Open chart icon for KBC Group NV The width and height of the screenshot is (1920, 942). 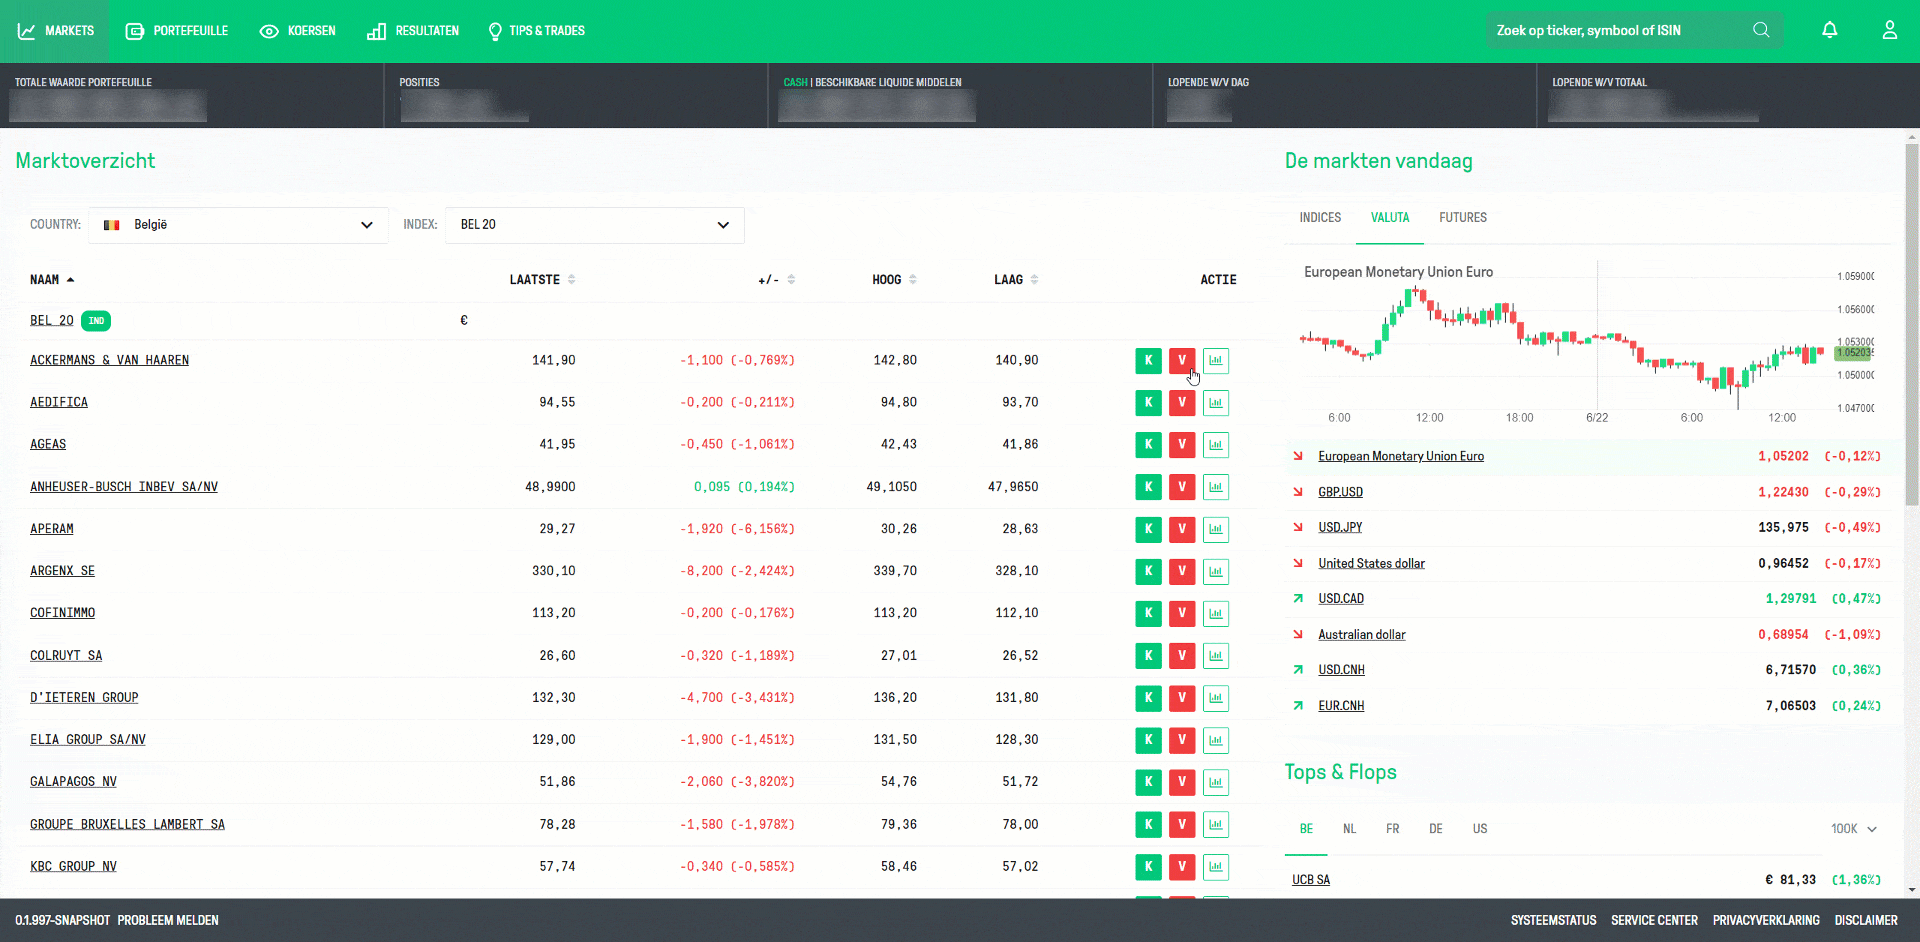coord(1216,867)
